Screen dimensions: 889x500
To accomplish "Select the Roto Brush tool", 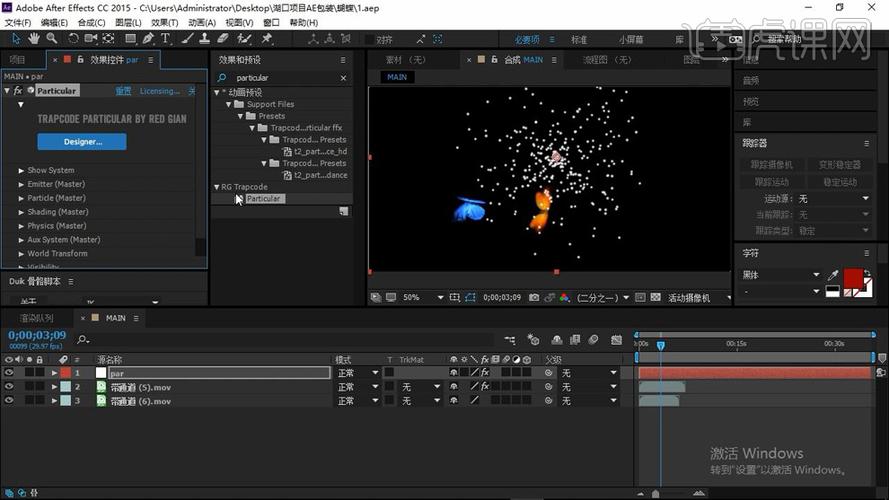I will point(244,39).
